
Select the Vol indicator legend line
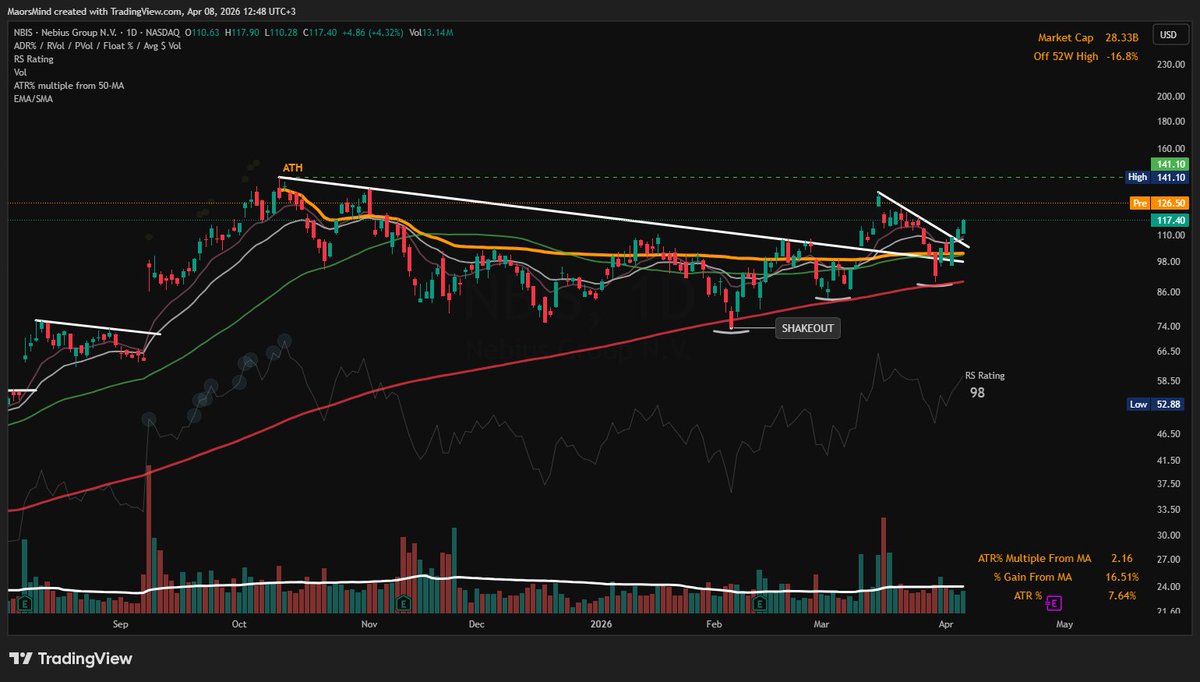point(18,72)
